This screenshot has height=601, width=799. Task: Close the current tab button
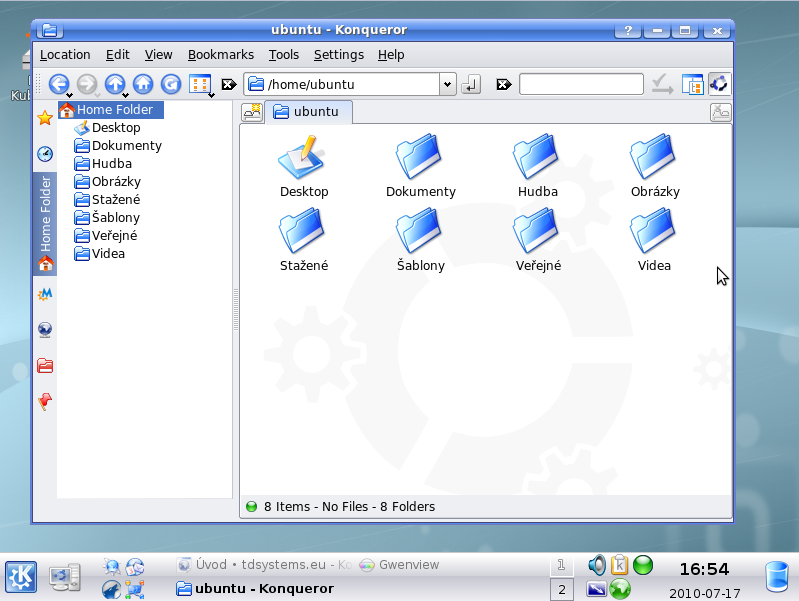[721, 112]
